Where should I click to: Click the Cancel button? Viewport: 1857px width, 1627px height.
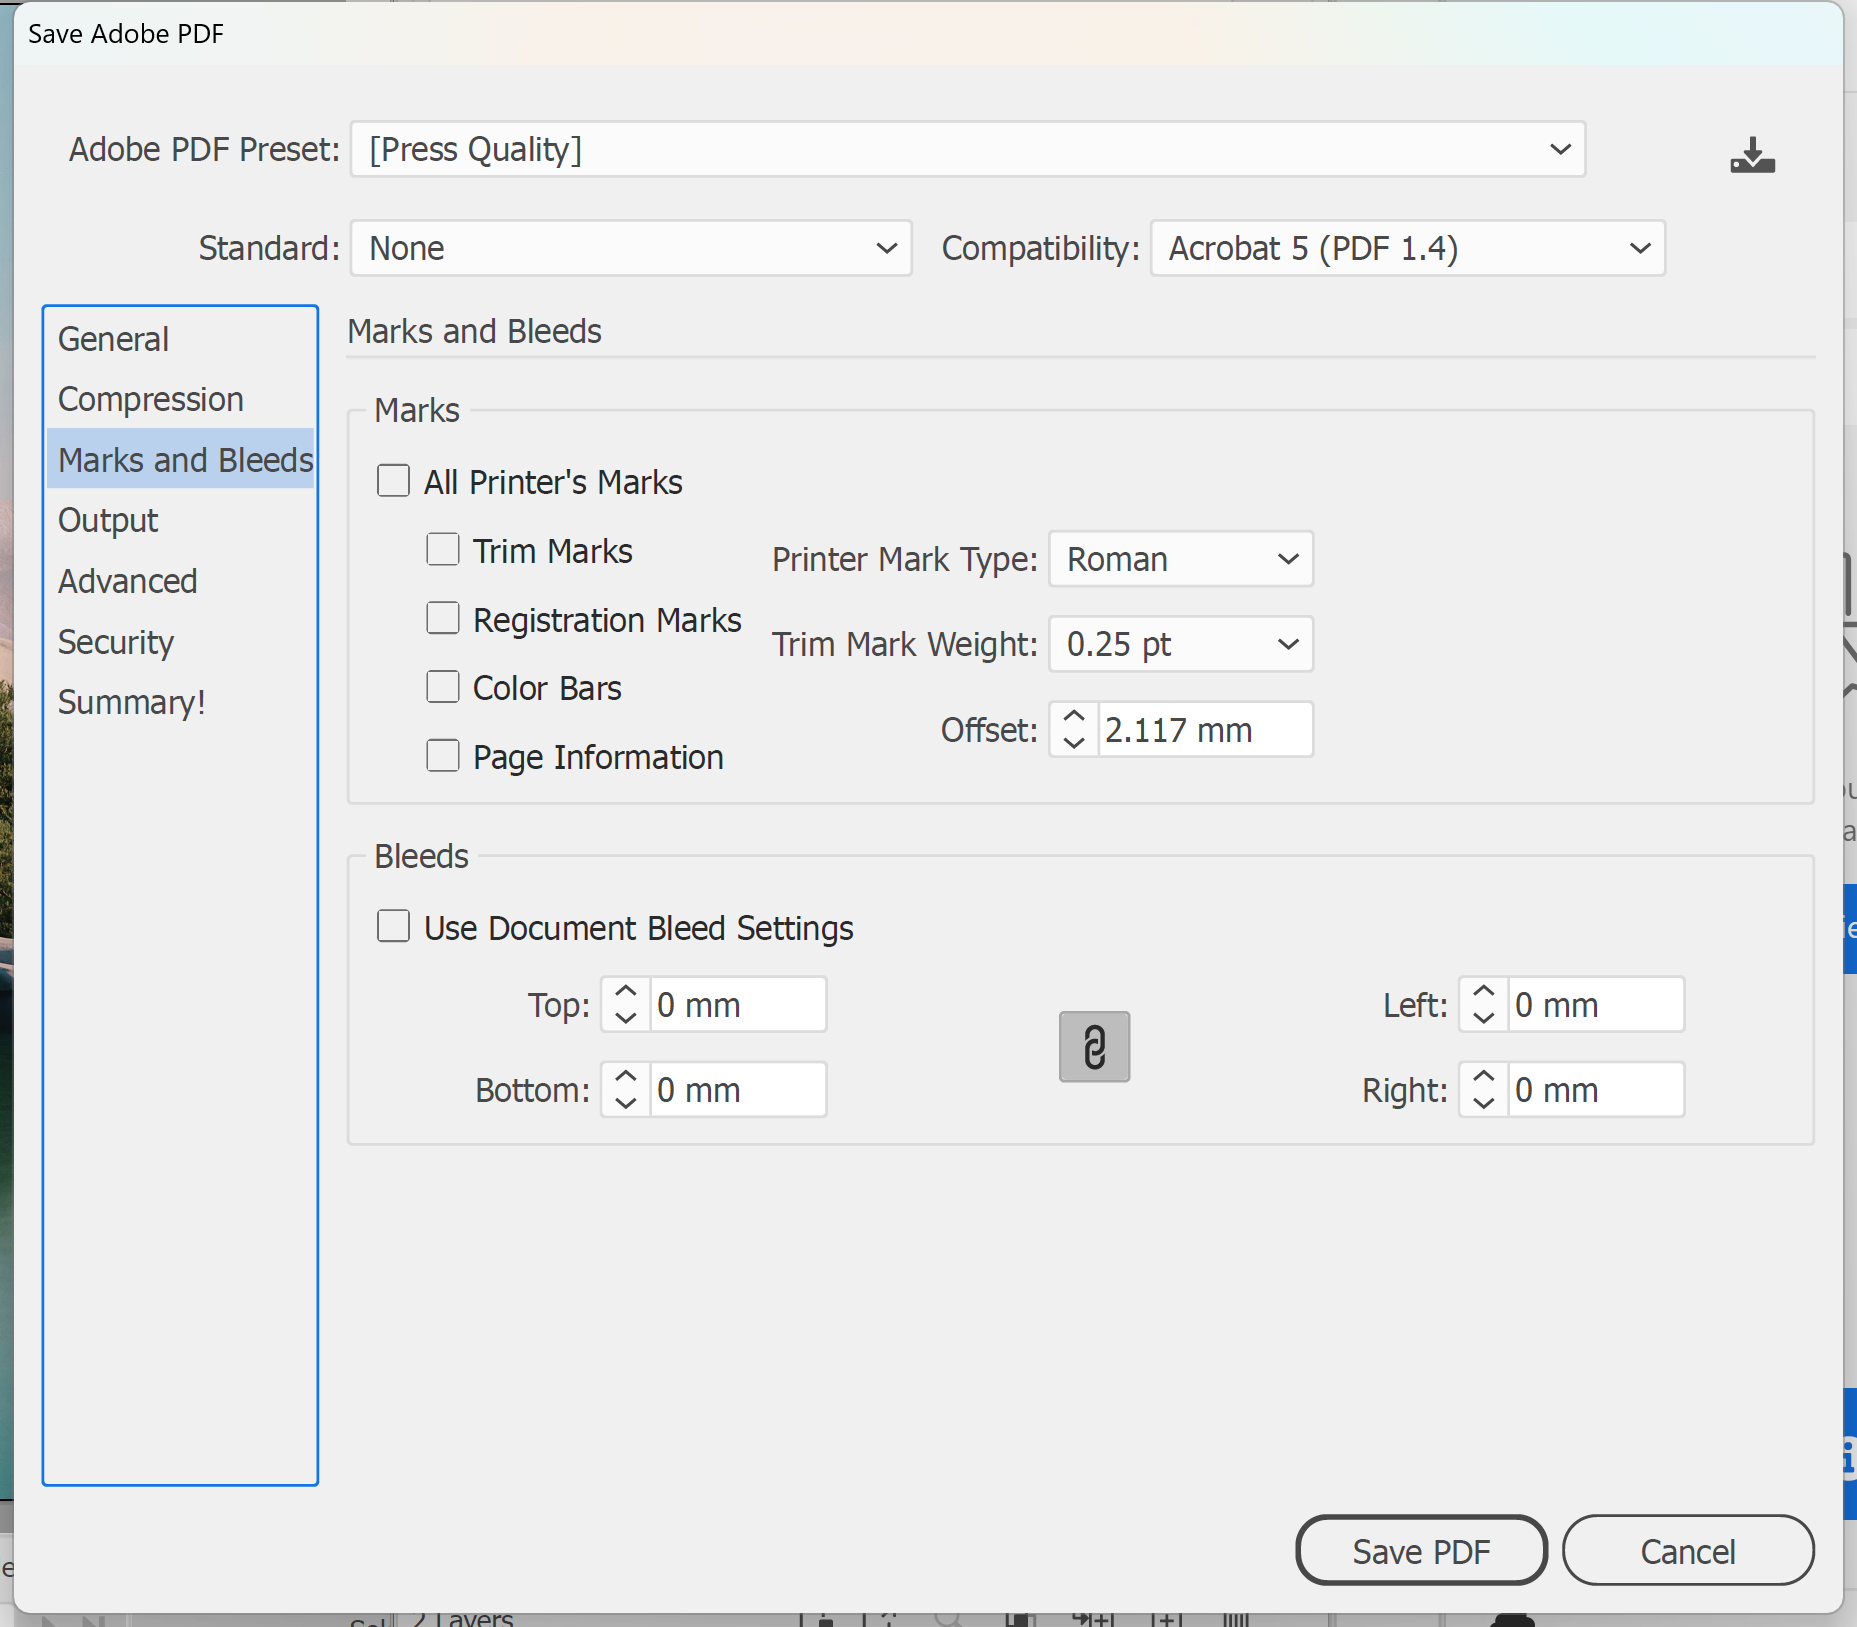tap(1688, 1551)
